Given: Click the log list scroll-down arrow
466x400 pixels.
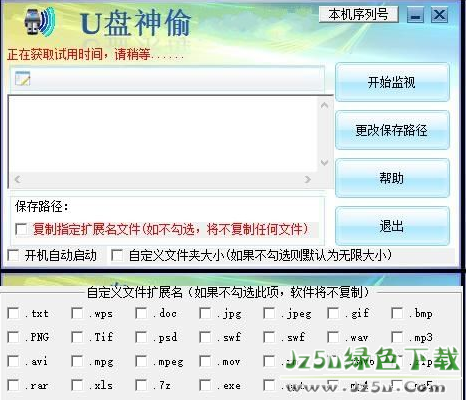Looking at the screenshot, I should coord(324,163).
